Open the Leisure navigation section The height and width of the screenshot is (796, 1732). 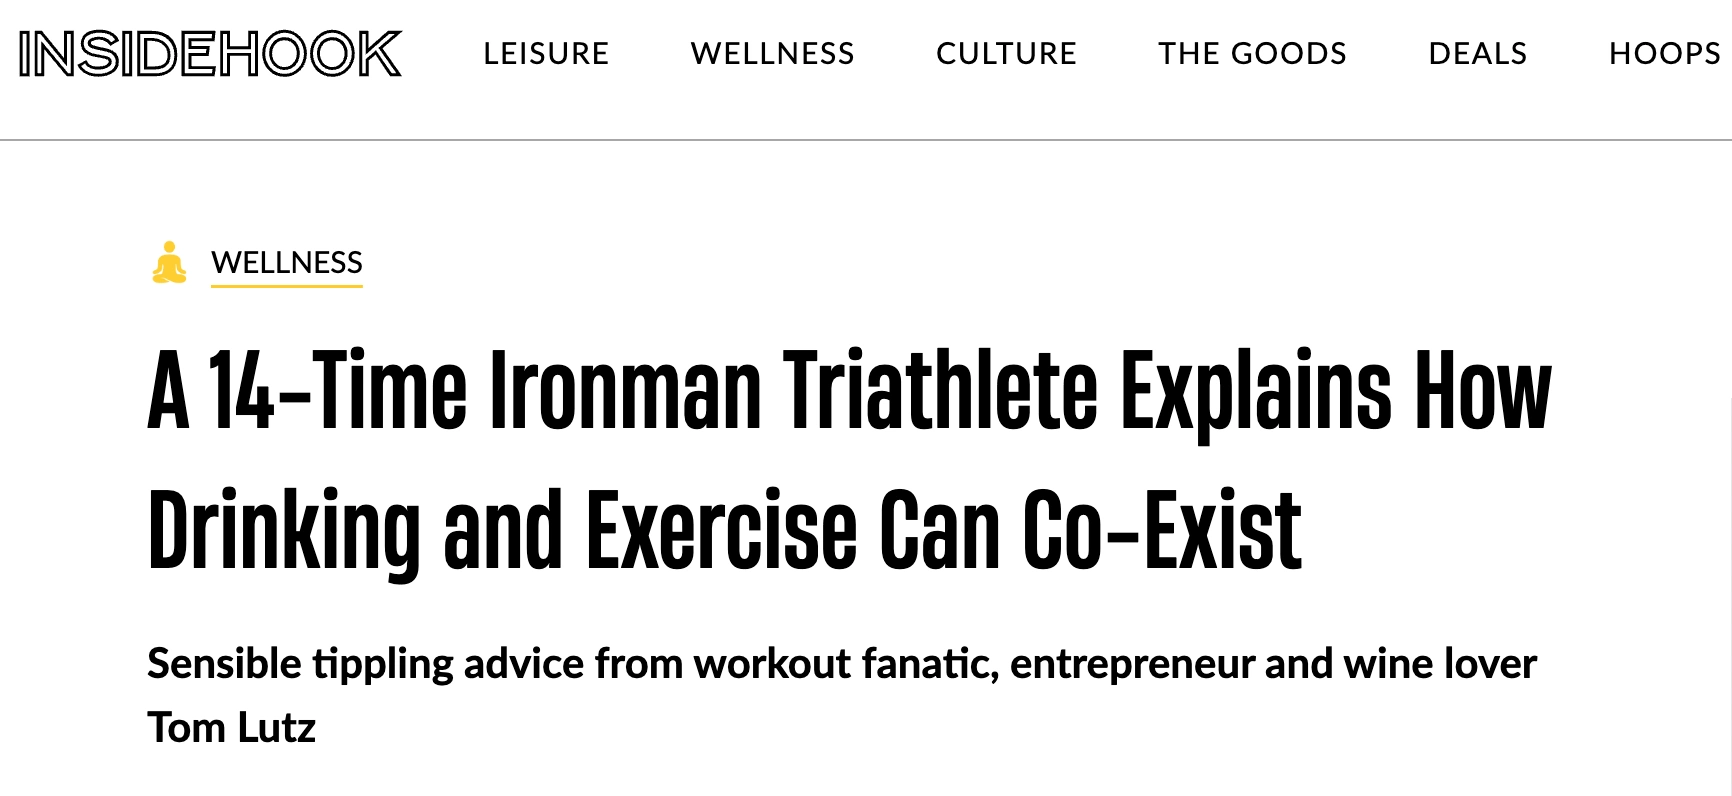pyautogui.click(x=546, y=54)
